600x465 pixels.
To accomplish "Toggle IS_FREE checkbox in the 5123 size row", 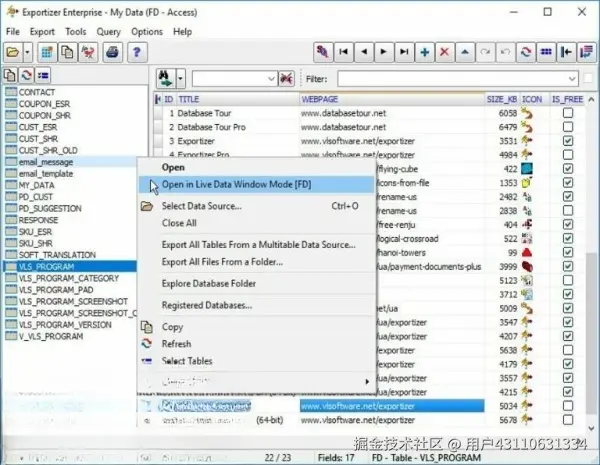I will pyautogui.click(x=568, y=281).
